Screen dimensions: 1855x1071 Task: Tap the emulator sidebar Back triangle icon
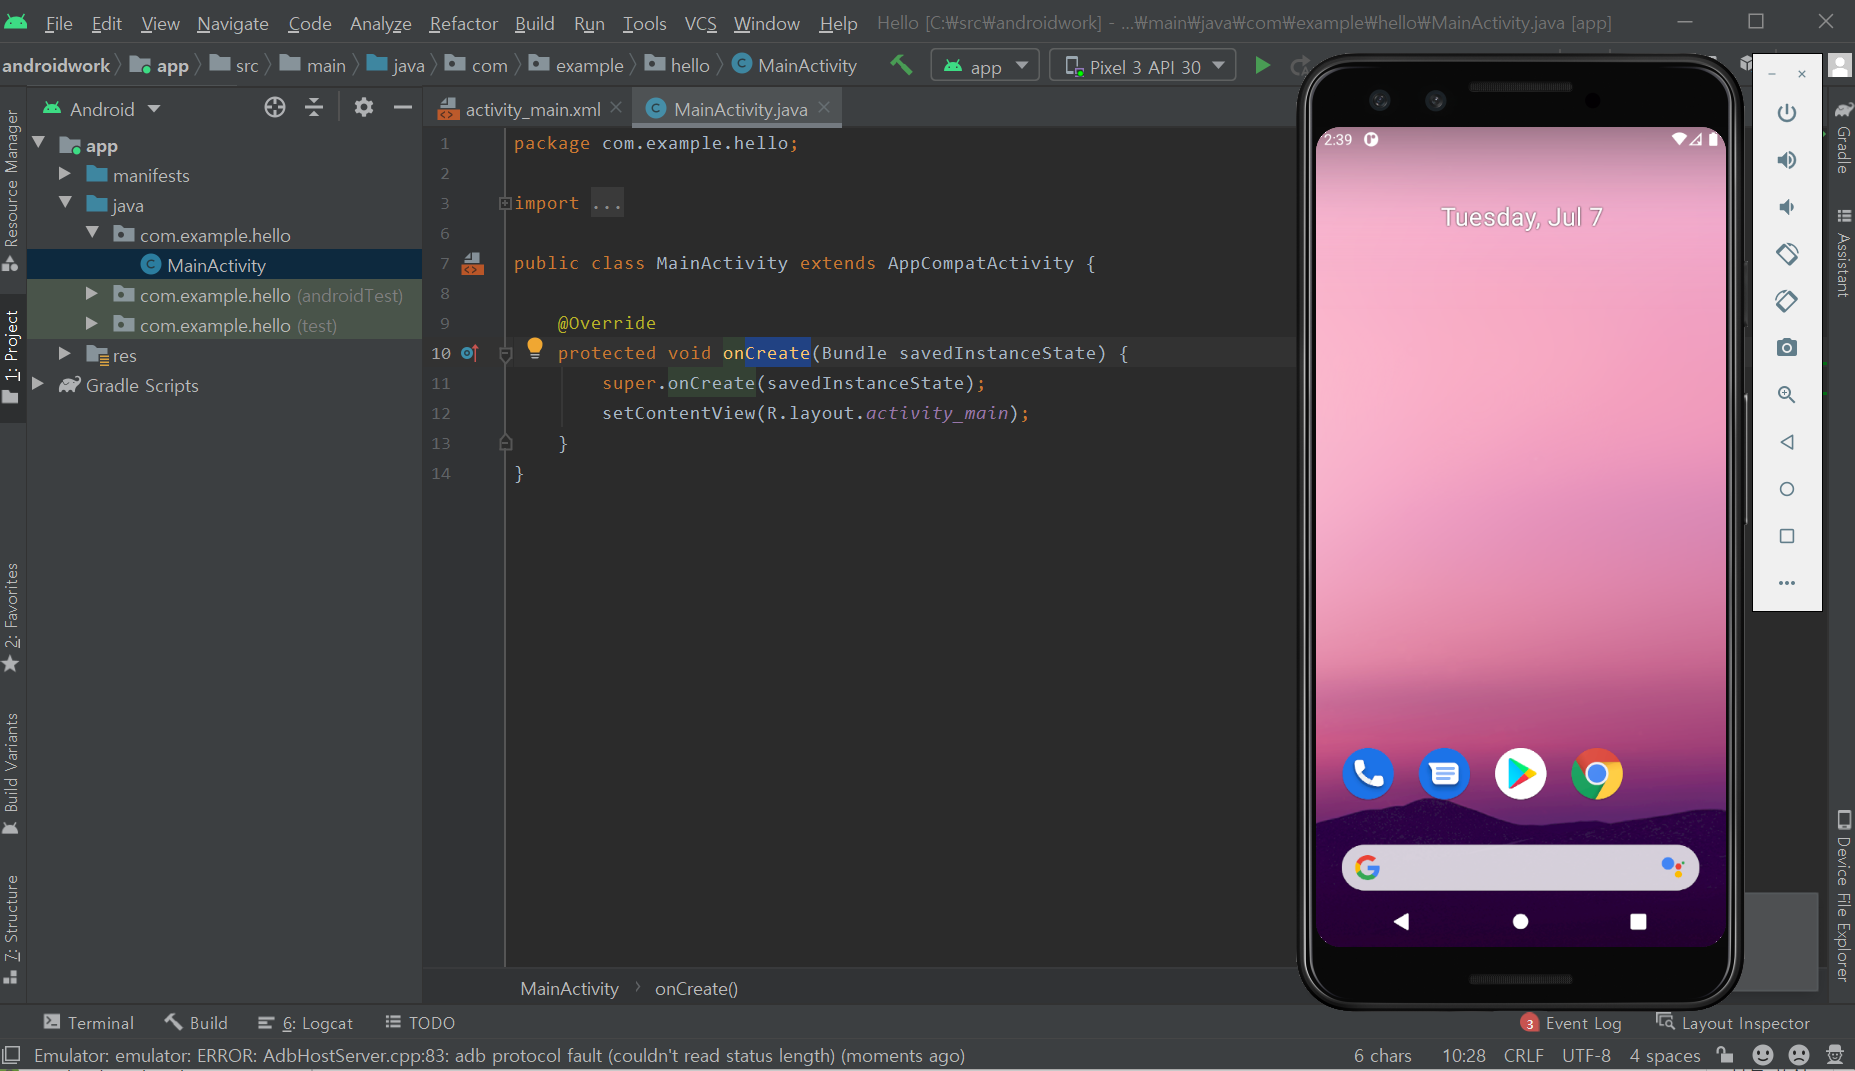pyautogui.click(x=1787, y=442)
